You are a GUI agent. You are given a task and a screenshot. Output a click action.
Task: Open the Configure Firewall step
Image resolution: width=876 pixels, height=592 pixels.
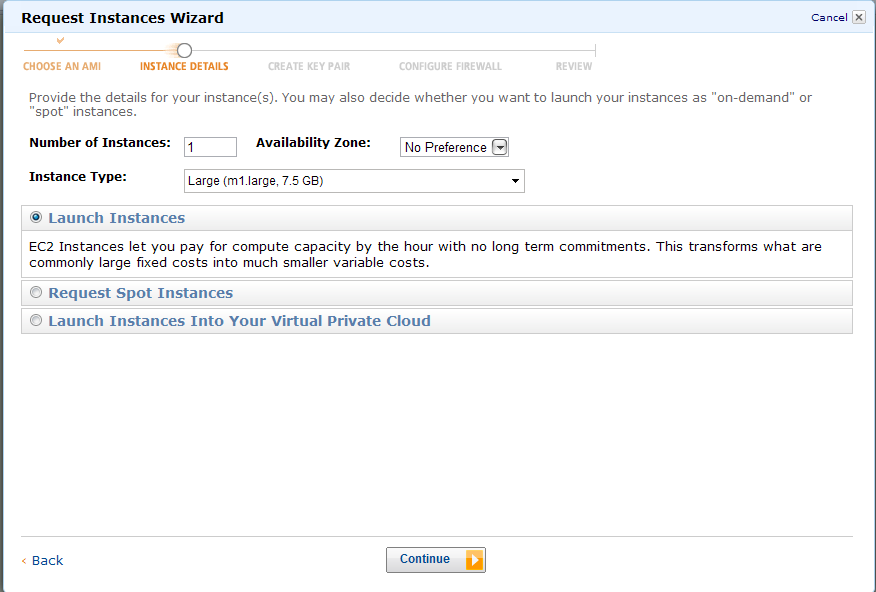click(450, 67)
